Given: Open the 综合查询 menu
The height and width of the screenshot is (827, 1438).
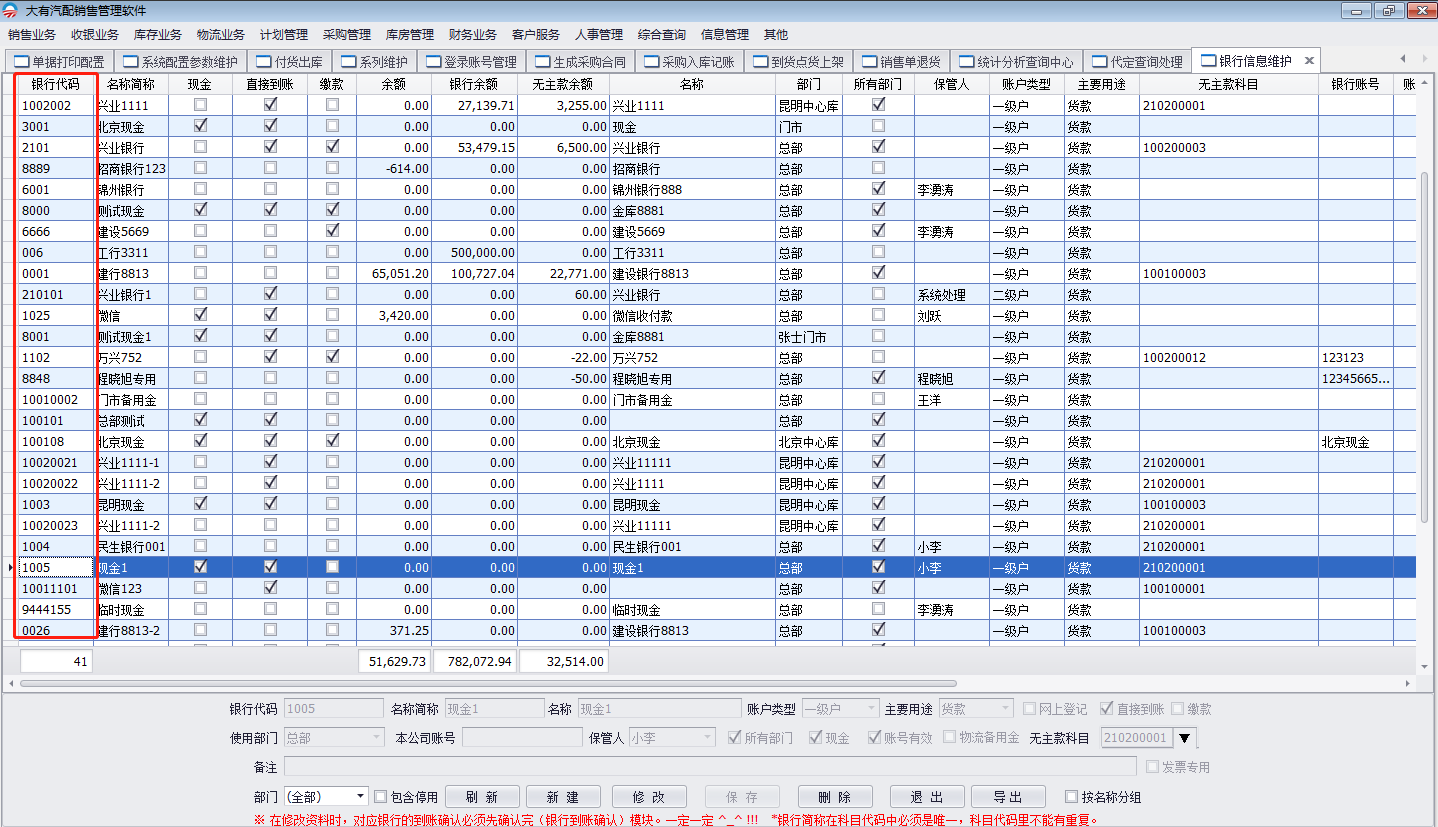Looking at the screenshot, I should [662, 34].
